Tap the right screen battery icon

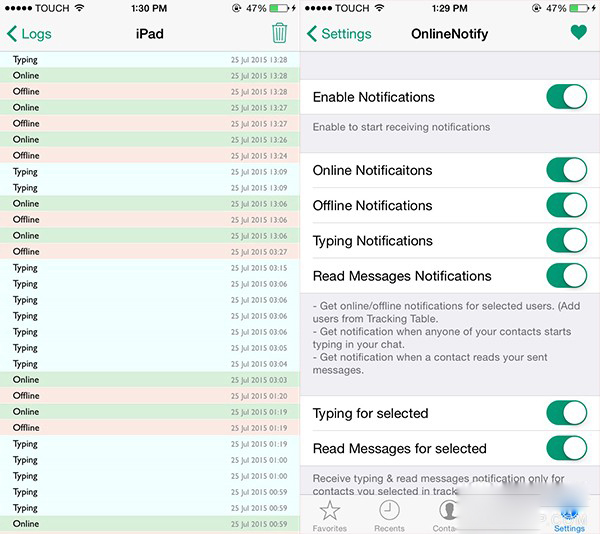coord(579,8)
